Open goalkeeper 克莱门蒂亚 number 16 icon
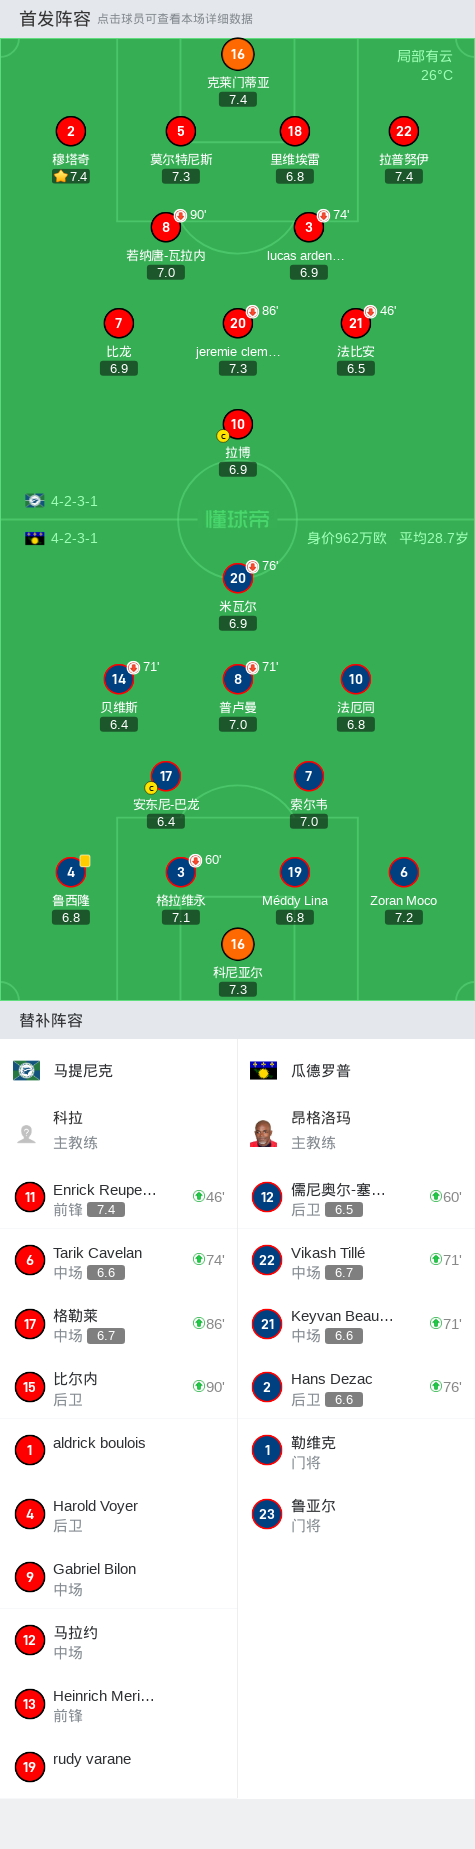This screenshot has width=475, height=1849. (x=237, y=54)
